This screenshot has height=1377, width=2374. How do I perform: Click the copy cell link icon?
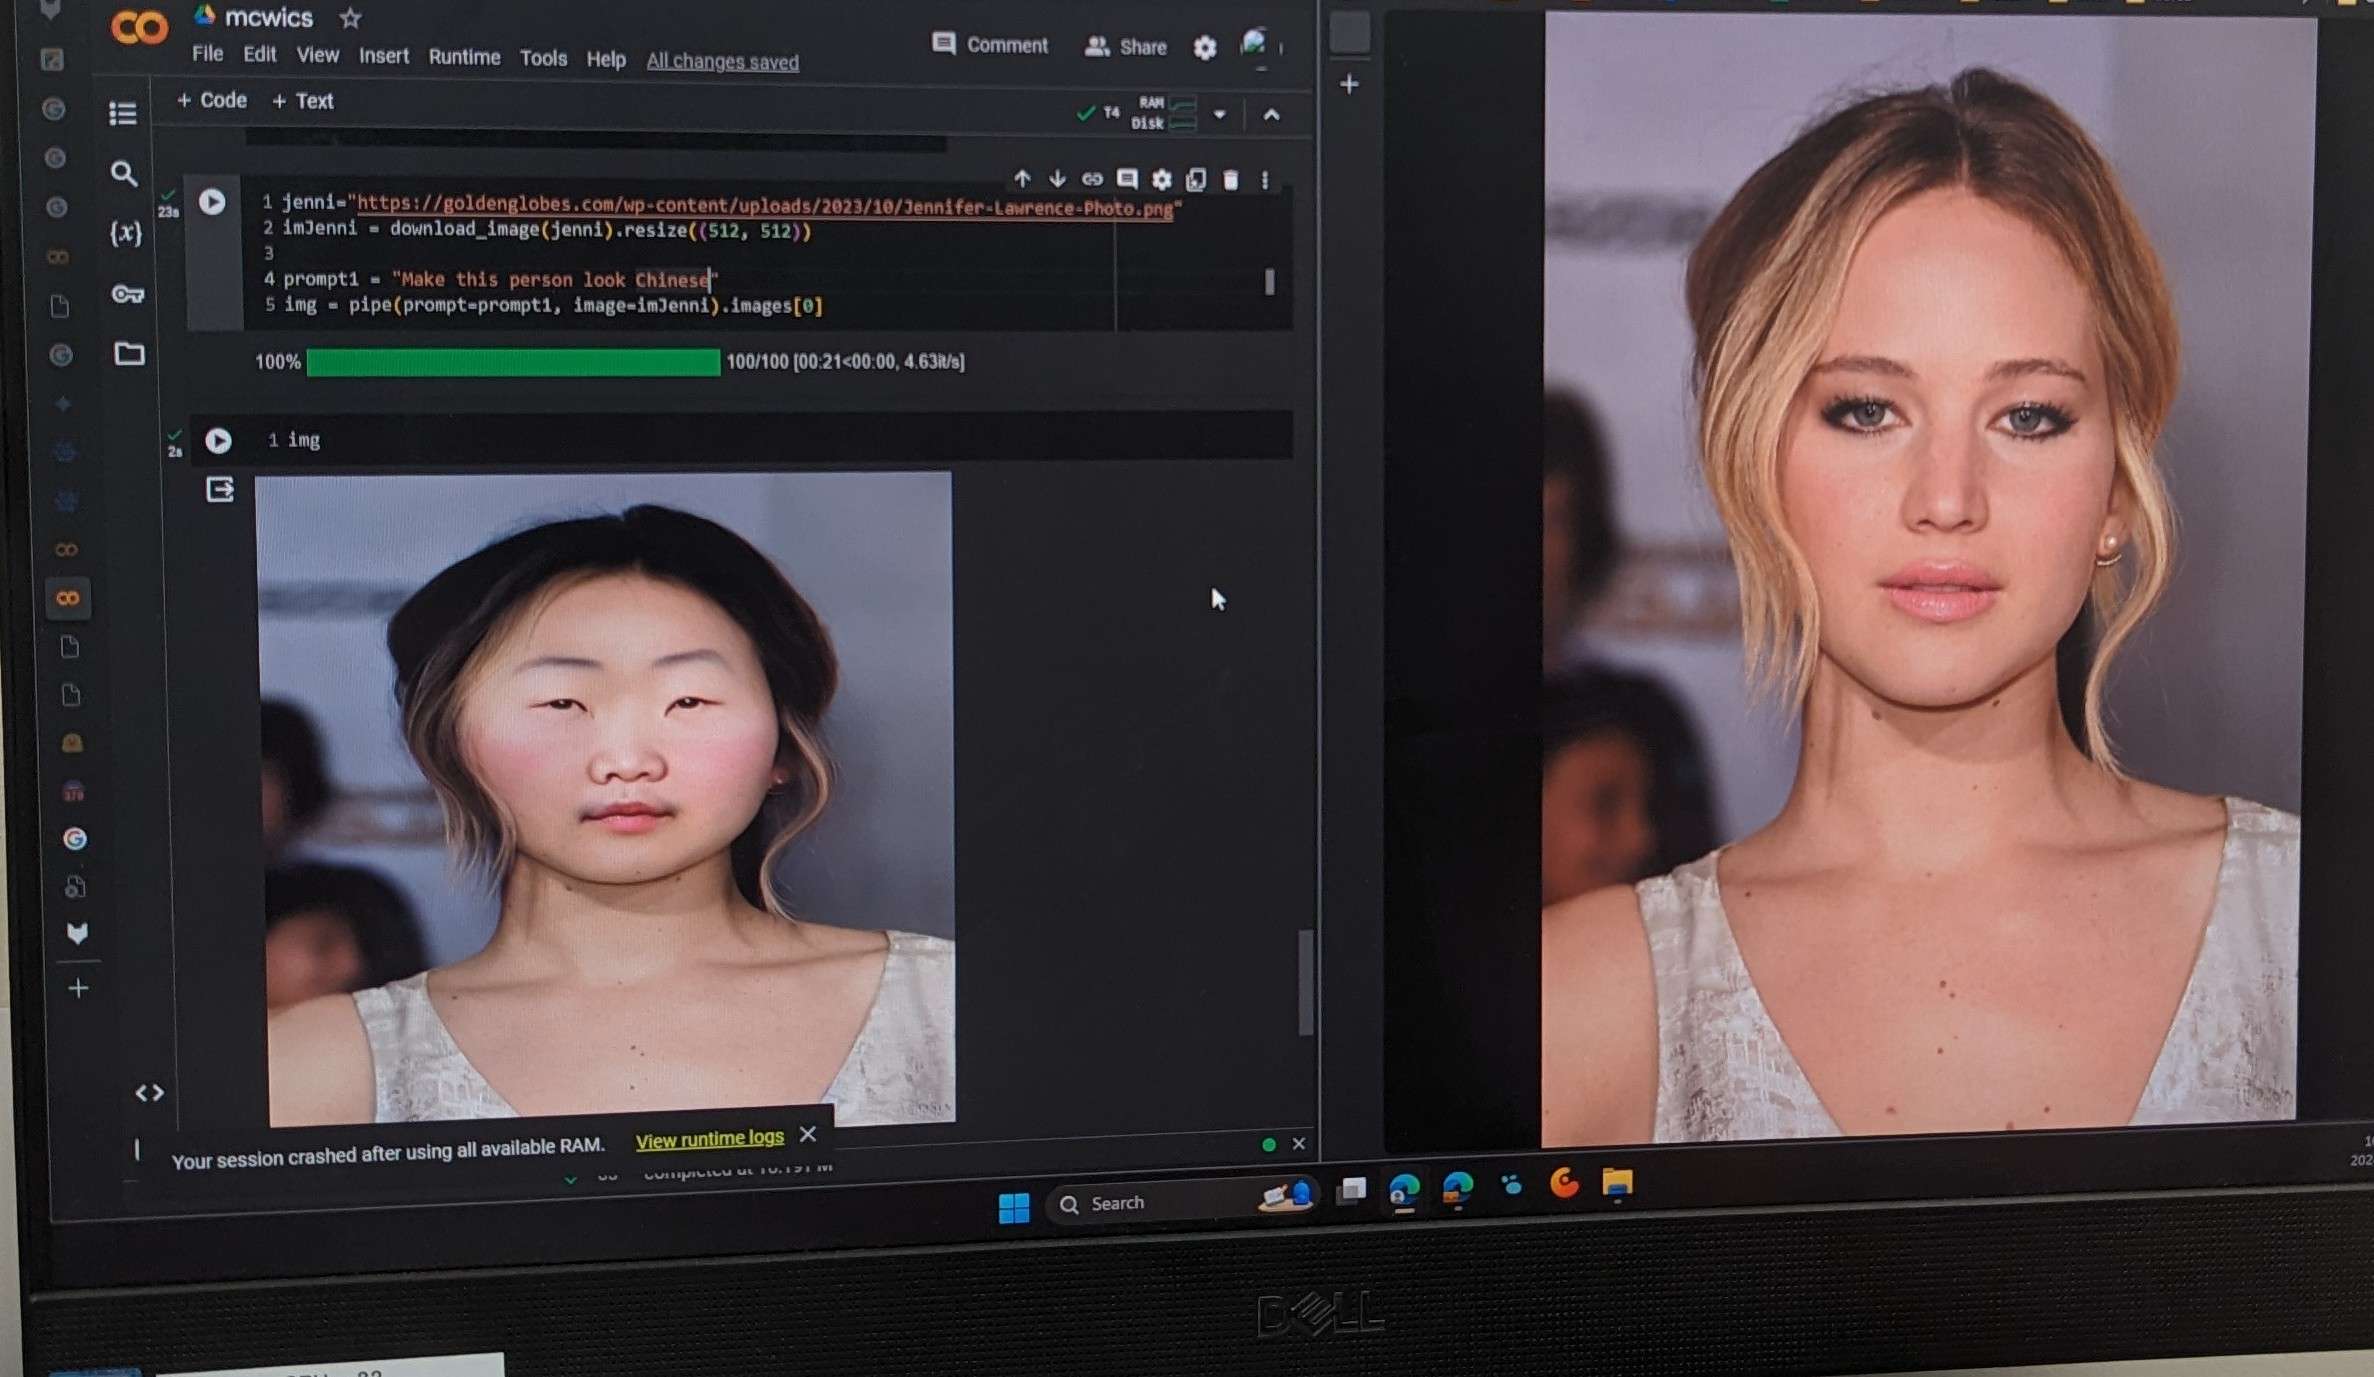click(1092, 179)
